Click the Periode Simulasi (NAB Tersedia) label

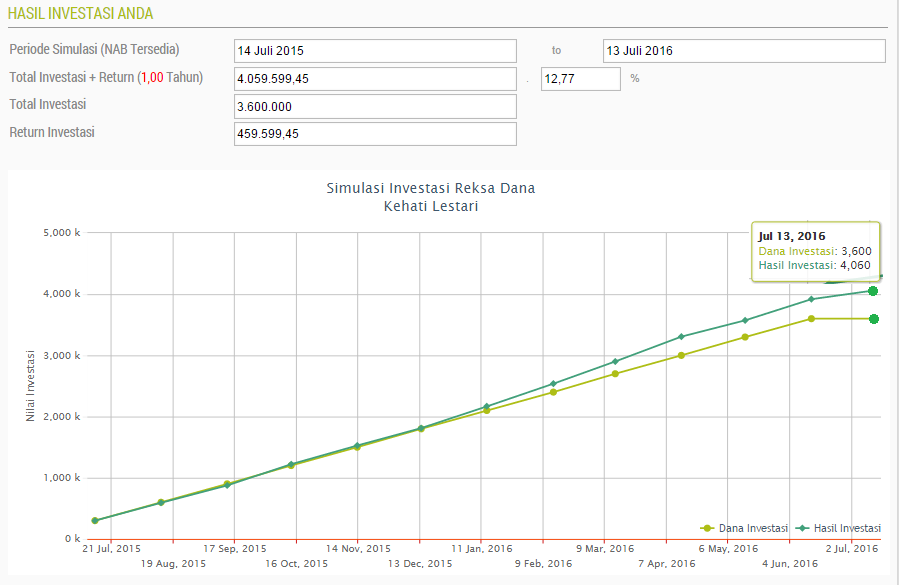tap(95, 49)
